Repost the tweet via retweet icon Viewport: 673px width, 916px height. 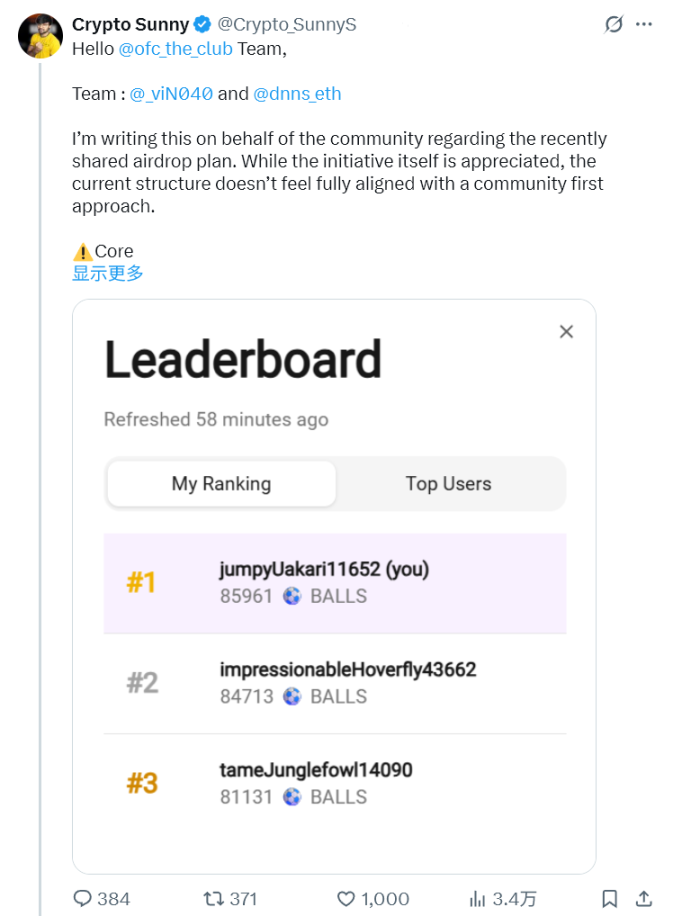tap(213, 898)
